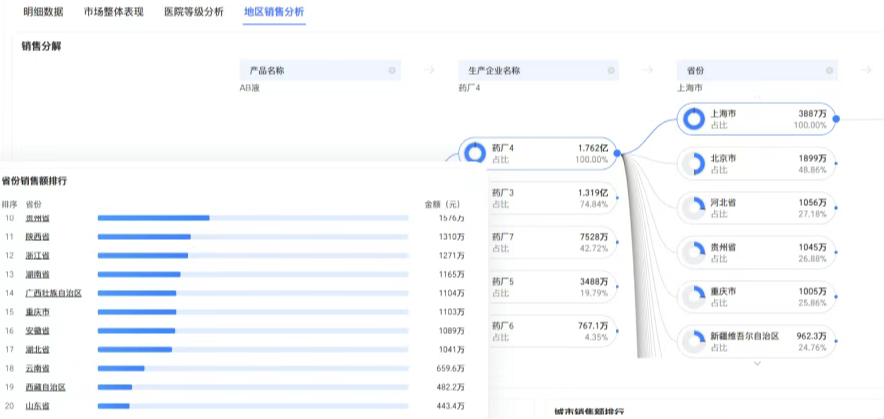Click the 陕西省 link in ranking list

click(x=39, y=236)
